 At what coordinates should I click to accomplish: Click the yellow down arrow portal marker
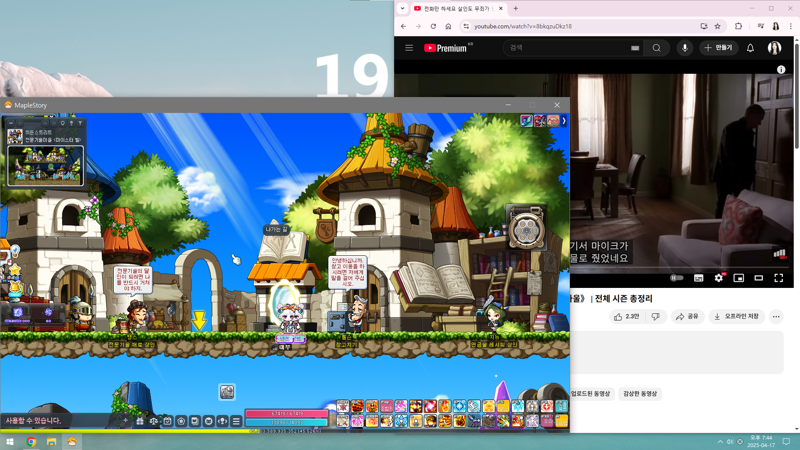tap(199, 321)
